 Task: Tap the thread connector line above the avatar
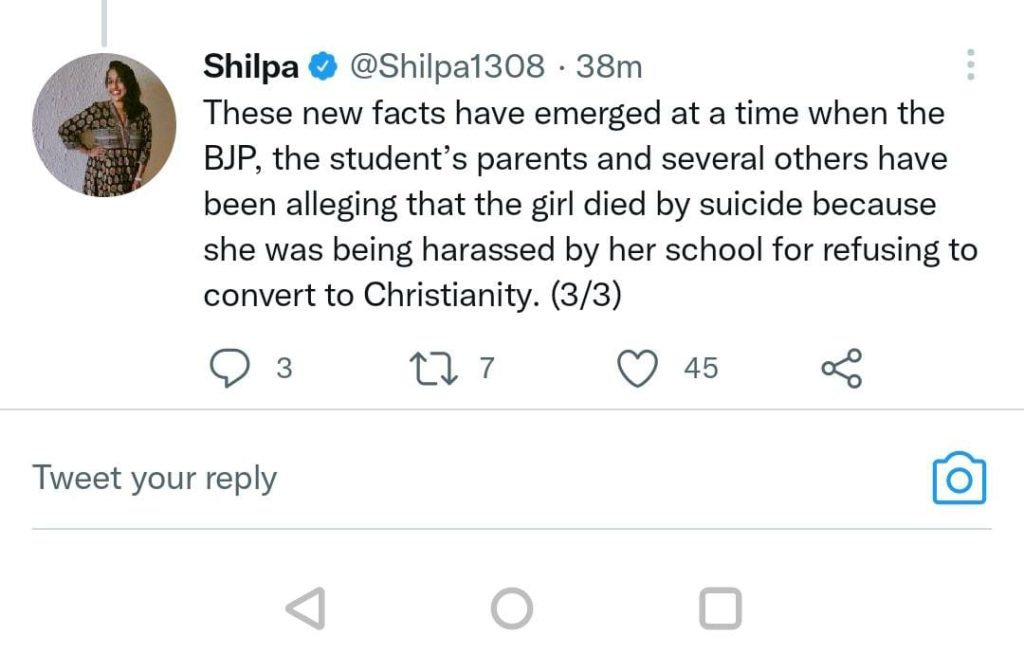(104, 22)
